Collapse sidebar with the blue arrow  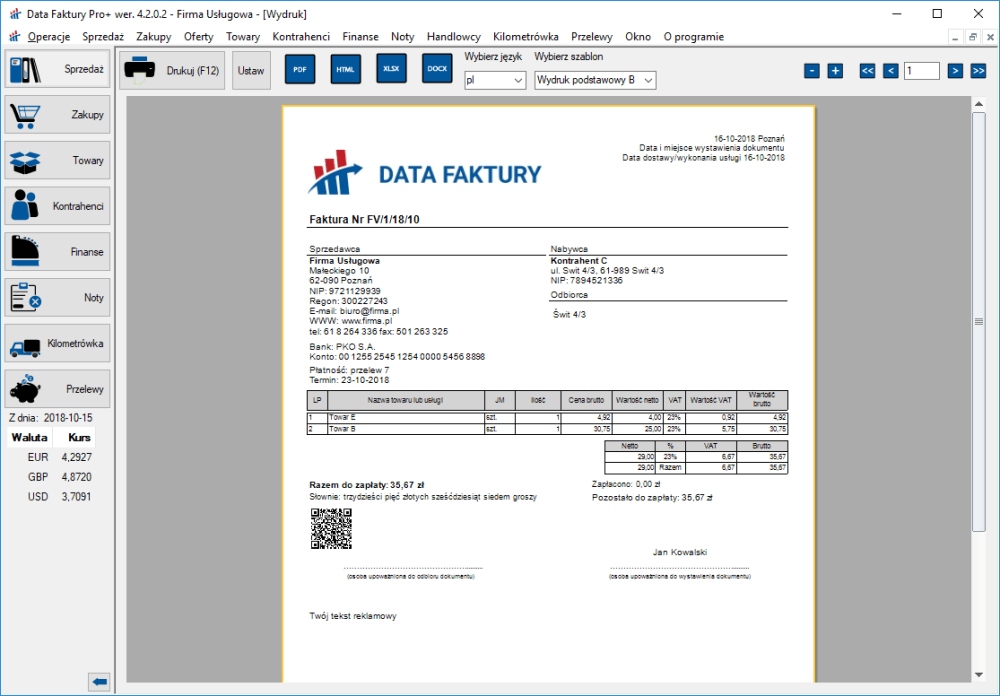(99, 682)
